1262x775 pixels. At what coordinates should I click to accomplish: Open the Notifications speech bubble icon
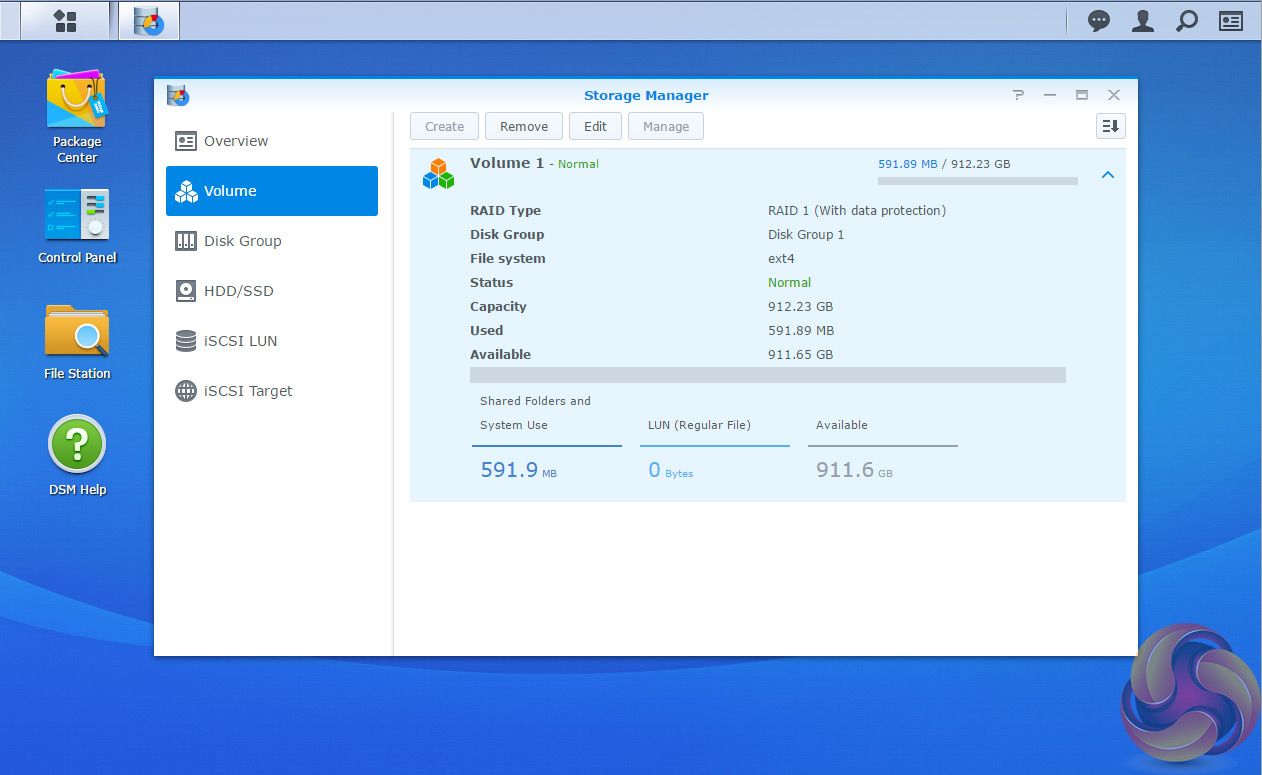1099,21
